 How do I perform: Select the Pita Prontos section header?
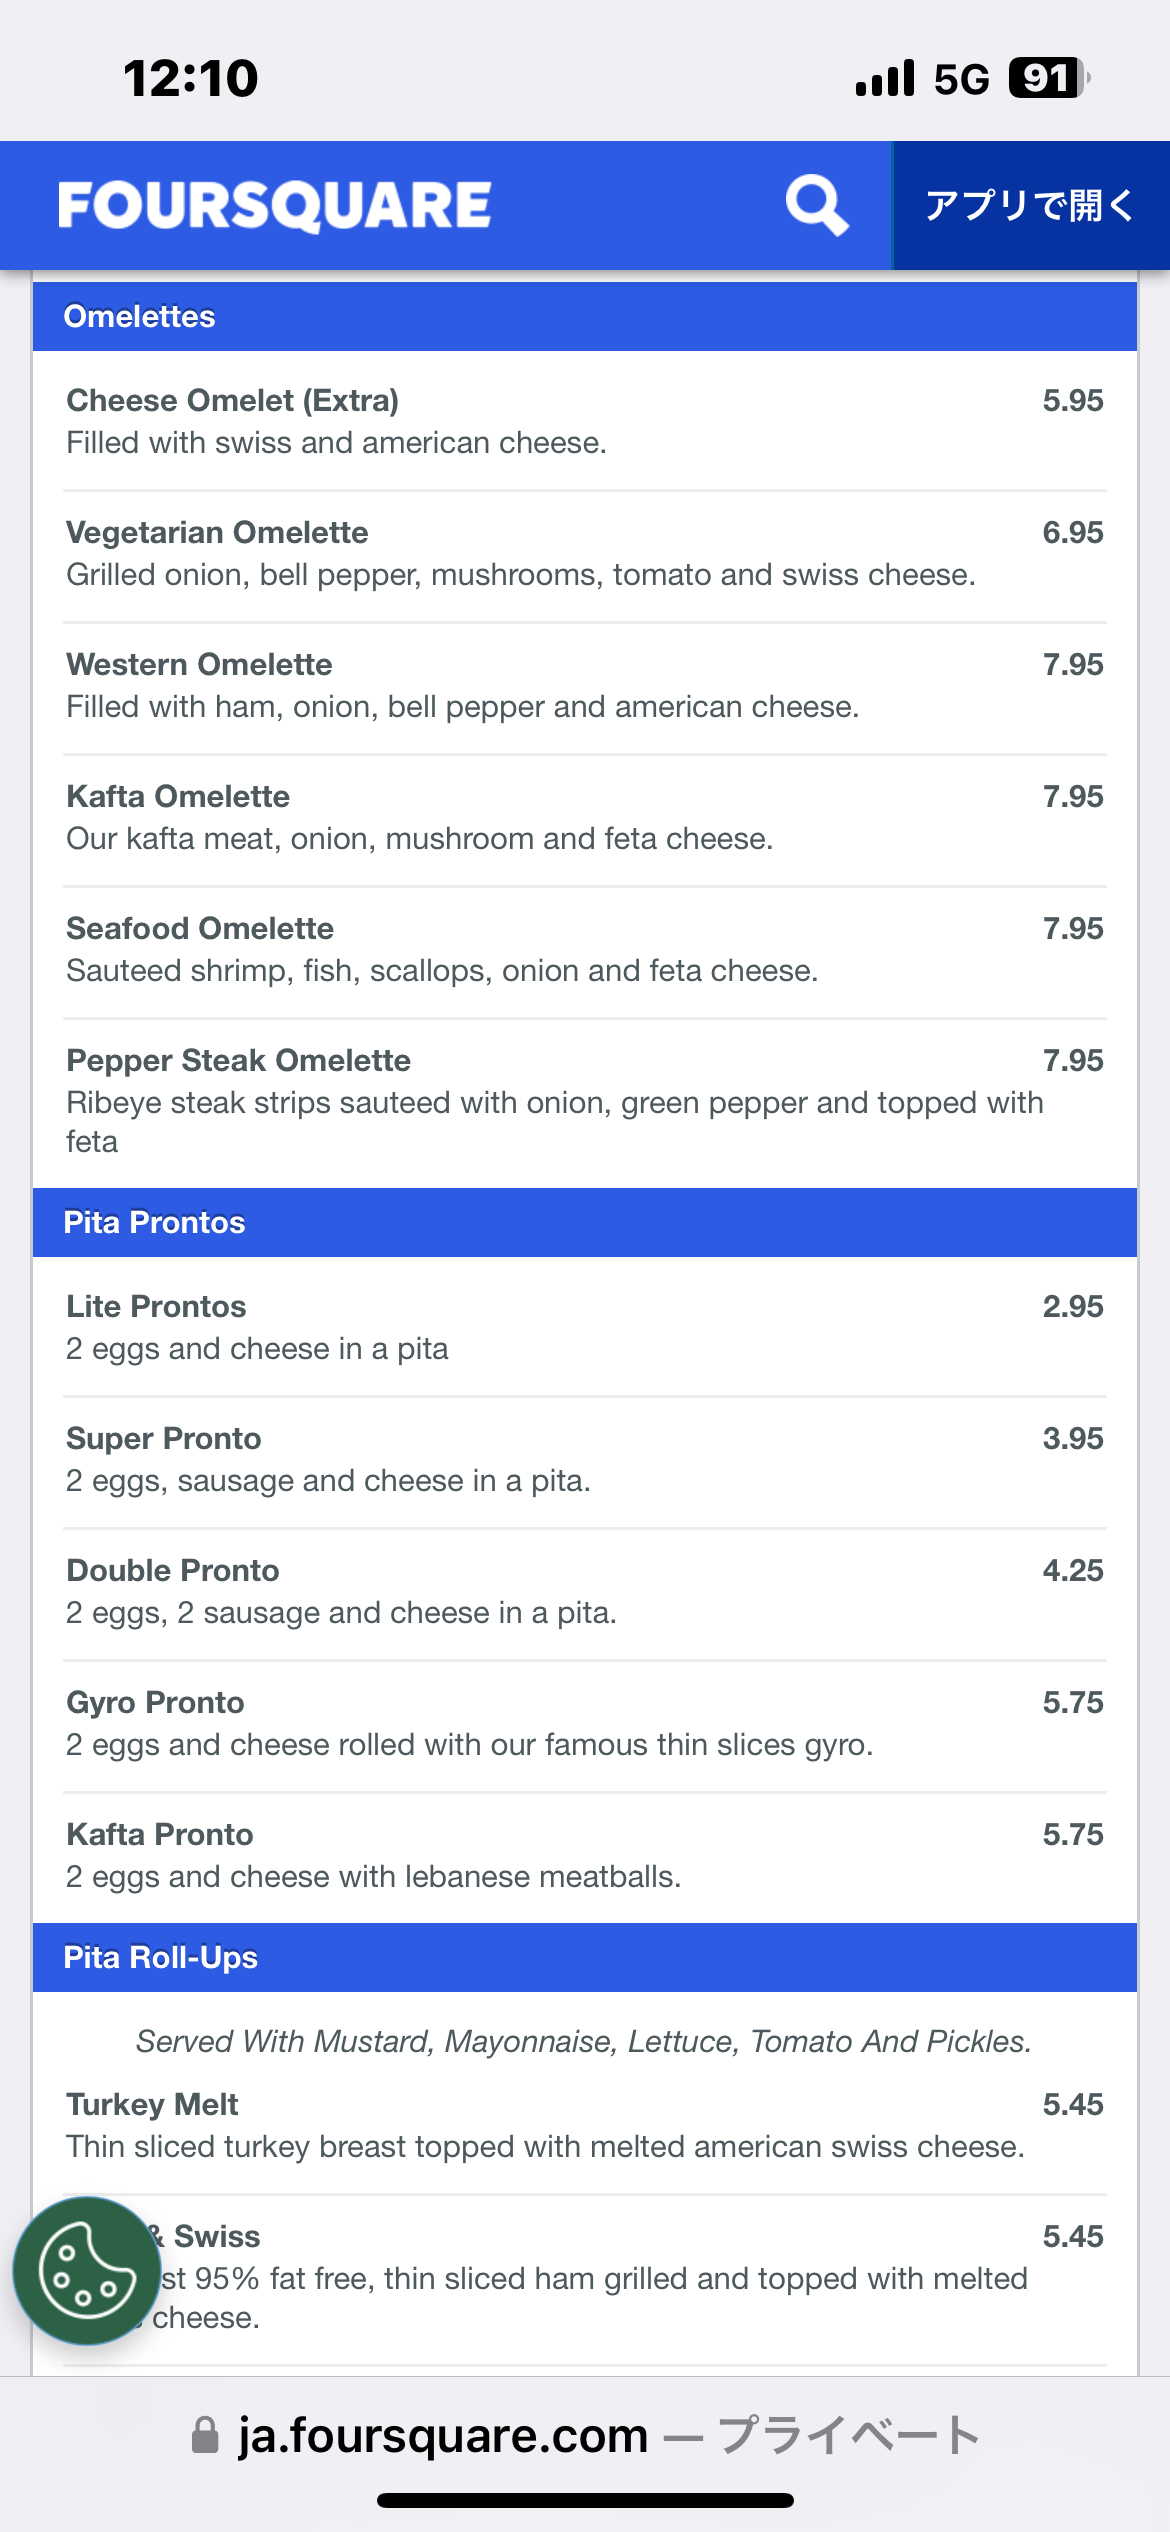[155, 1223]
